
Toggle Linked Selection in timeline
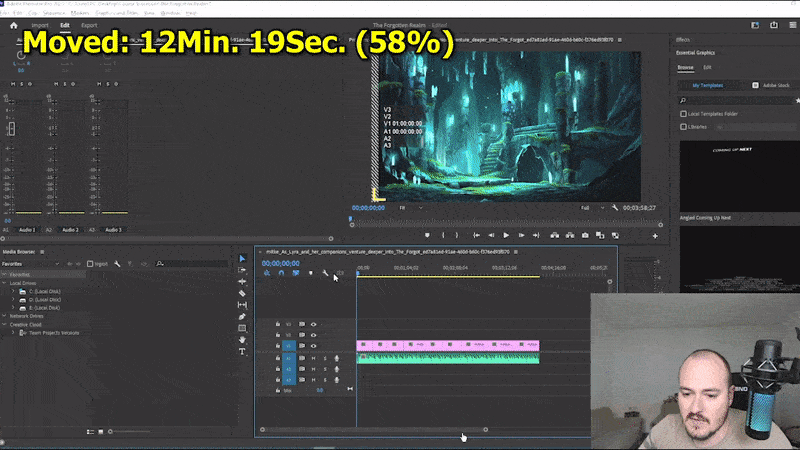pyautogui.click(x=296, y=273)
